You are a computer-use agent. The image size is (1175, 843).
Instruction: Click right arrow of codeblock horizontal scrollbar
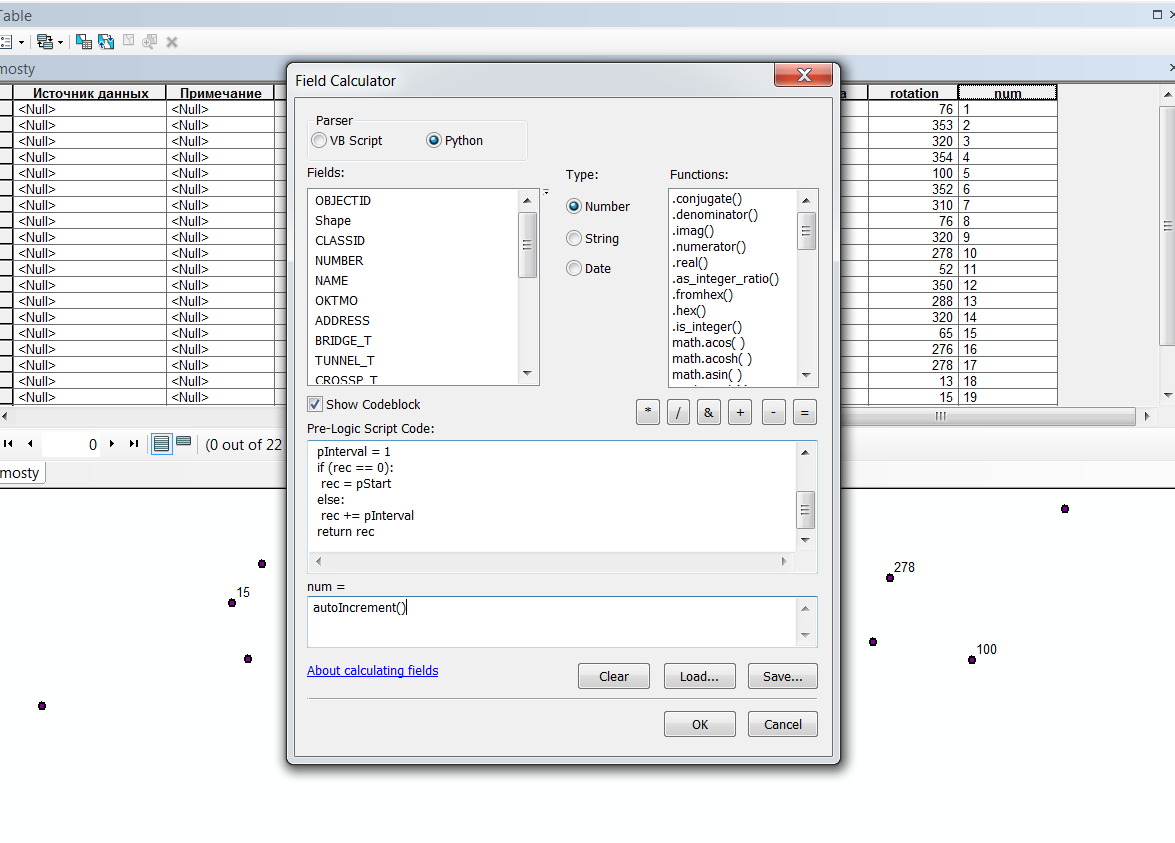784,561
